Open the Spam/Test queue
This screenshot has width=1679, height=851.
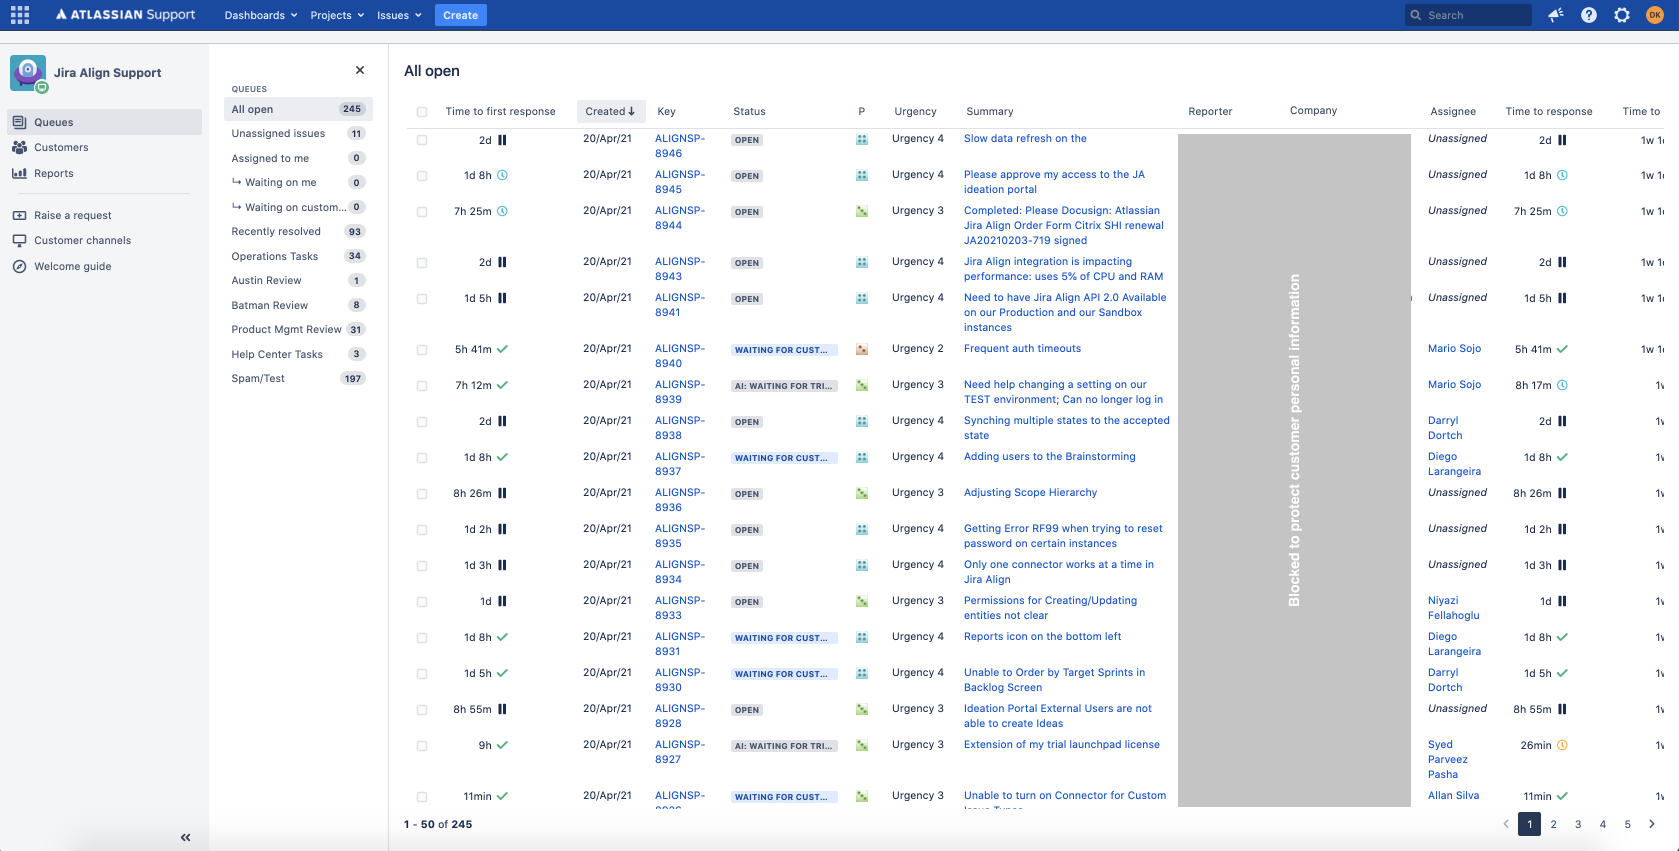[x=298, y=378]
